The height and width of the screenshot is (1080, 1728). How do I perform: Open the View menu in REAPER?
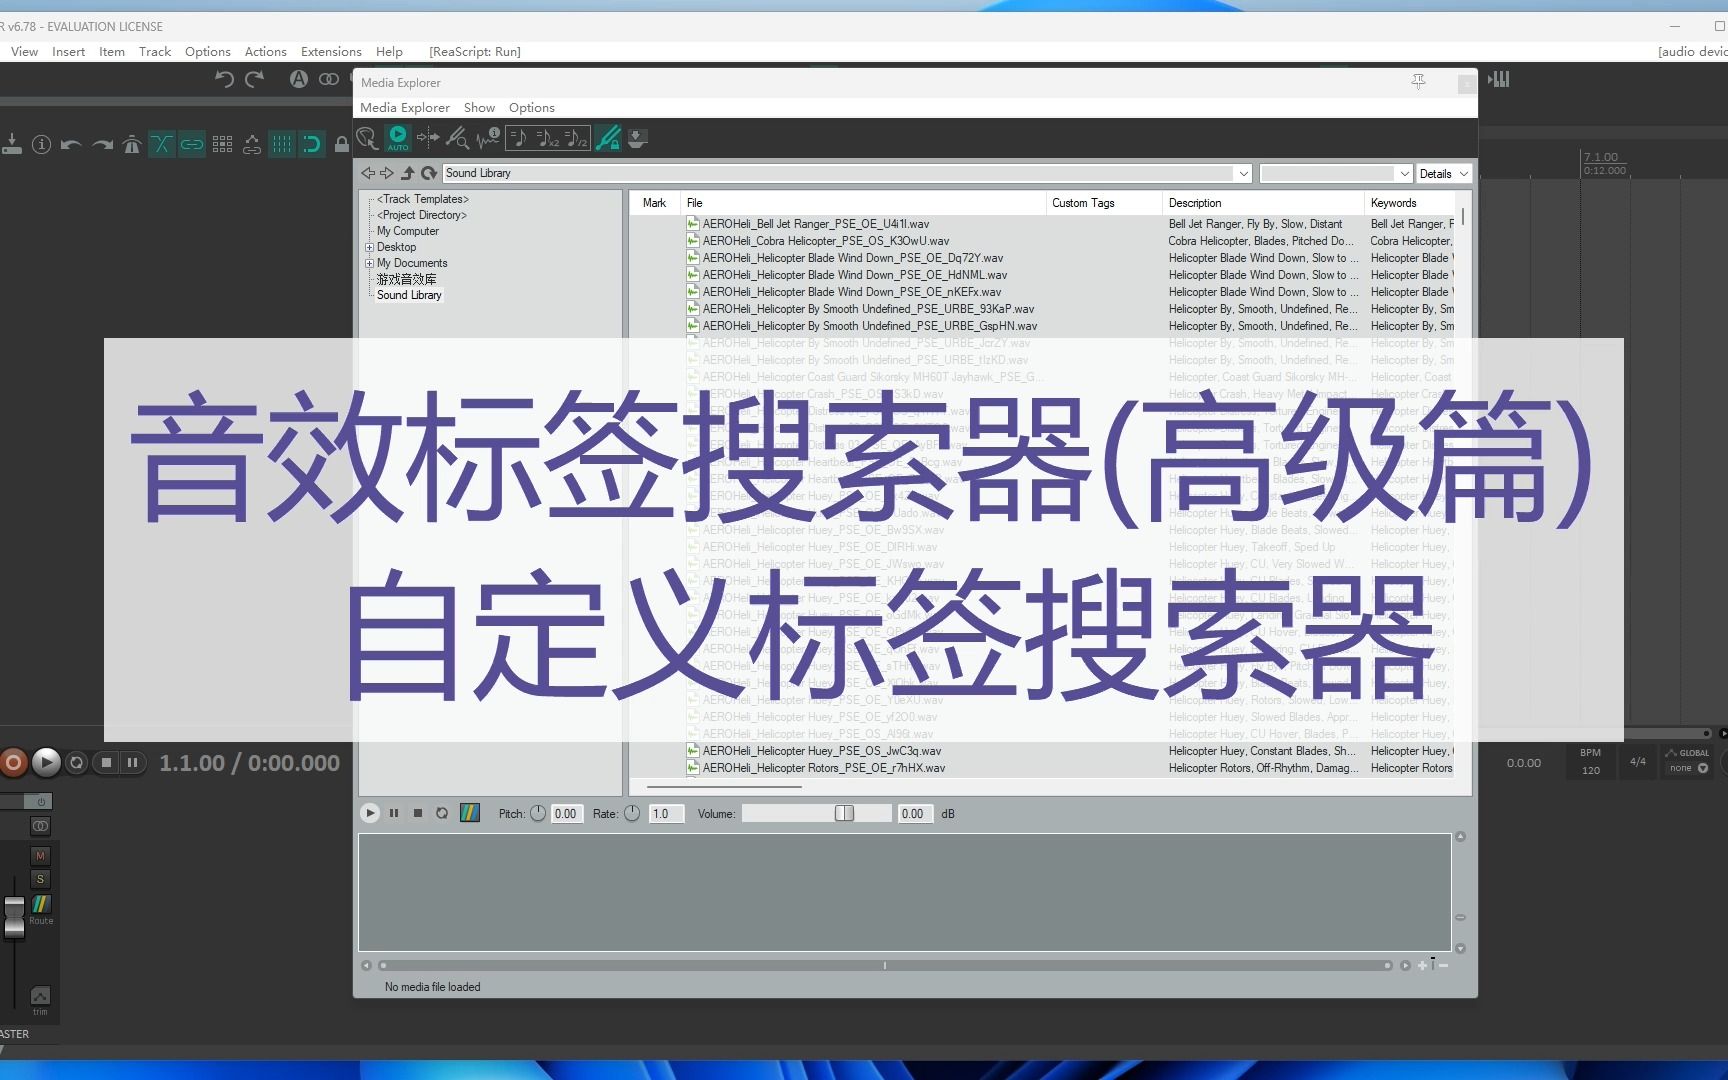click(x=24, y=51)
